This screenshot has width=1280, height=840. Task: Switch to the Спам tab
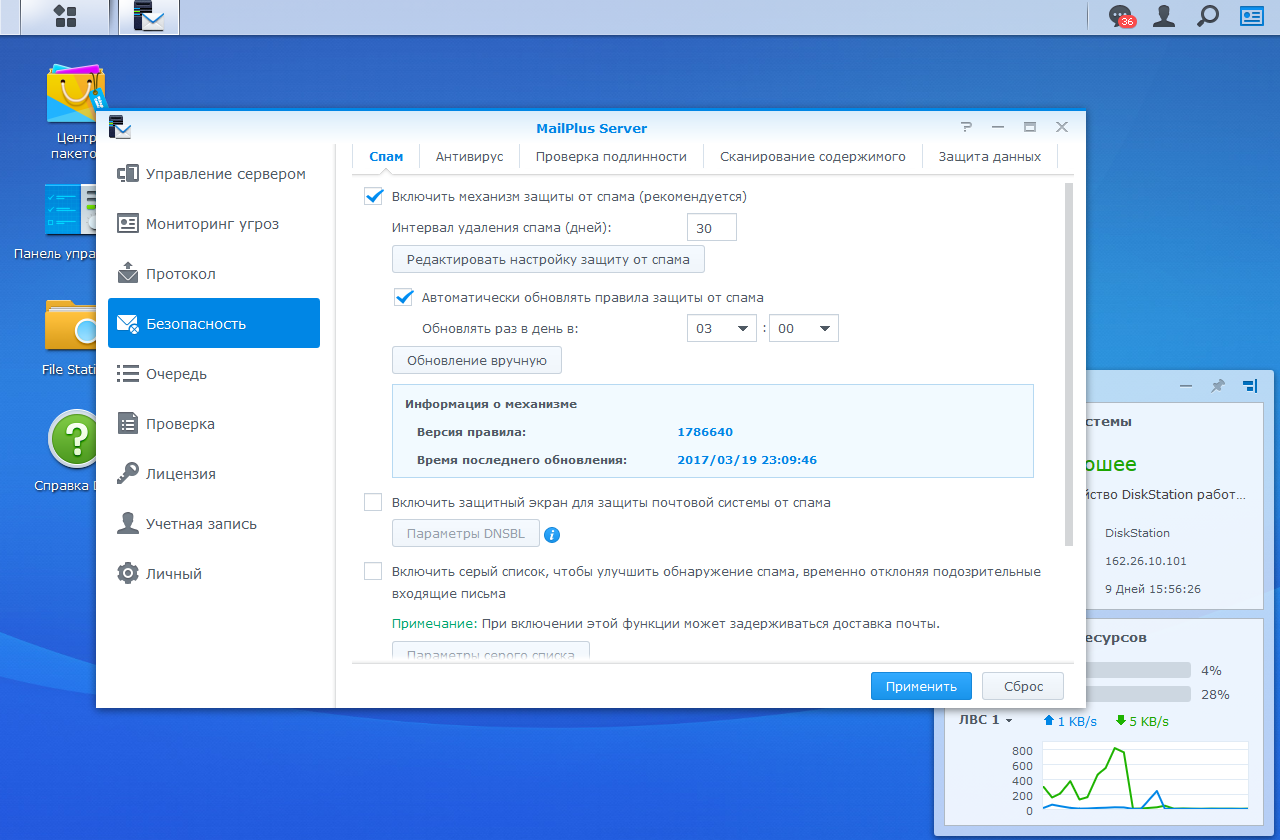click(x=386, y=156)
